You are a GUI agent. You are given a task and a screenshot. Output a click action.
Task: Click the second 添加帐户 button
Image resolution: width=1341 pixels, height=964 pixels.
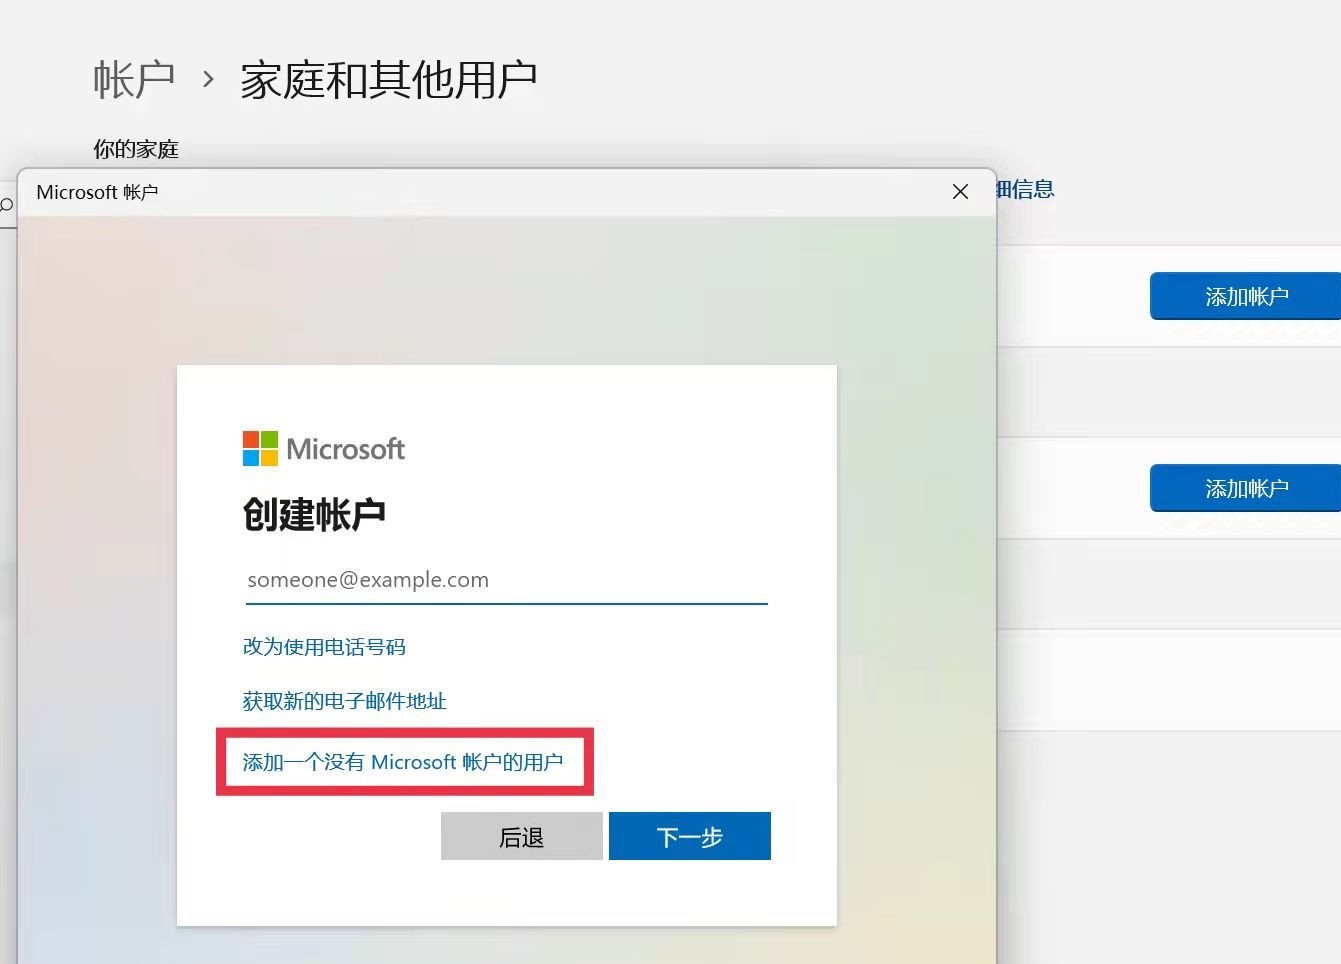[x=1245, y=488]
